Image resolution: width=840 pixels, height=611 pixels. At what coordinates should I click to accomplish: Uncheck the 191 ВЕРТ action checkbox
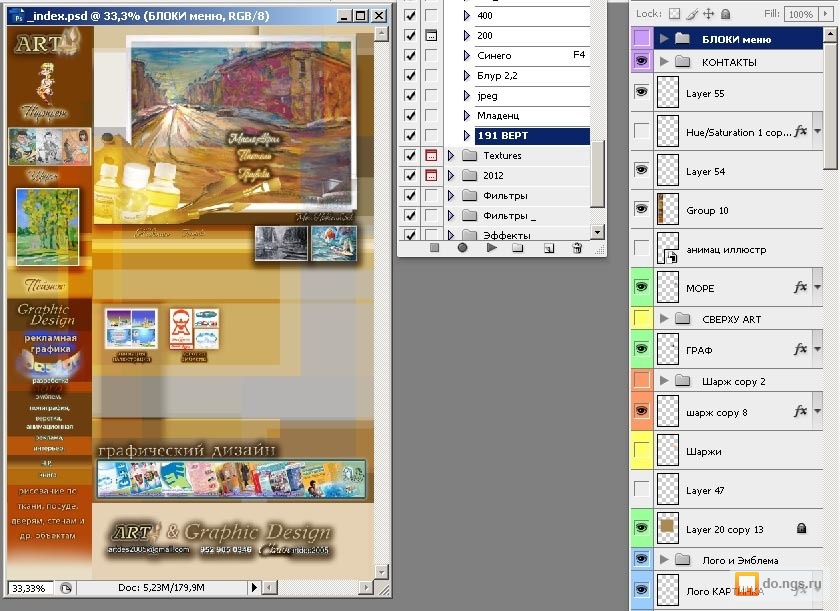[x=410, y=135]
